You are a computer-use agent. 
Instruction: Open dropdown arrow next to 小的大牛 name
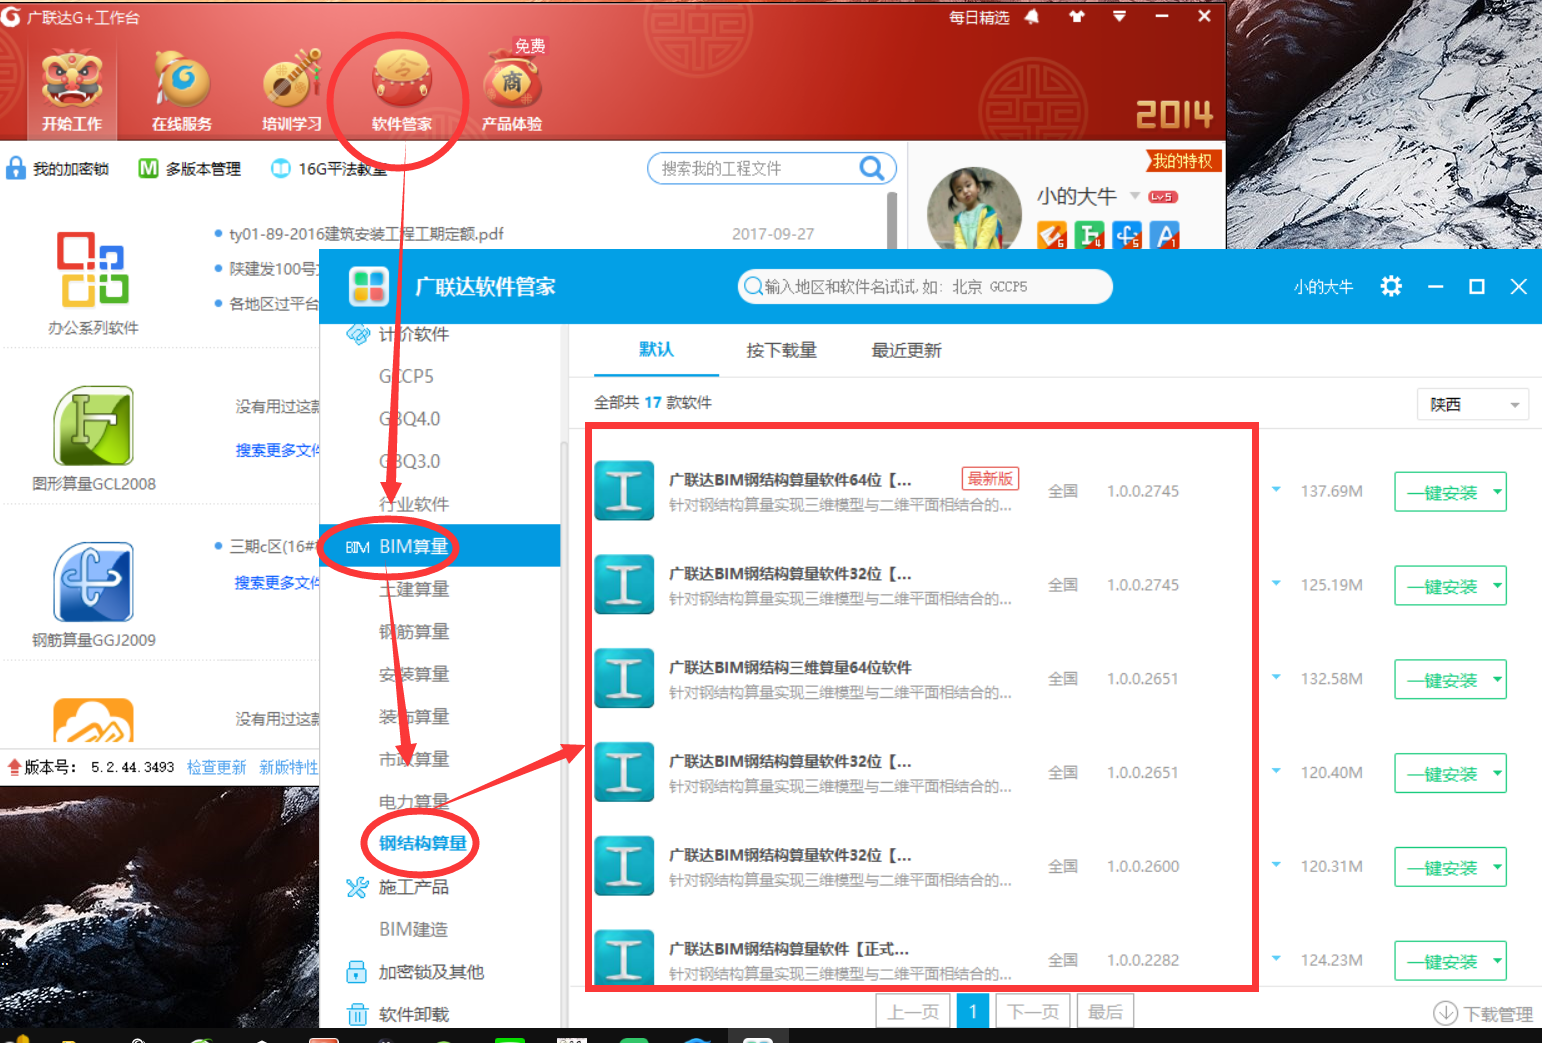click(1135, 195)
